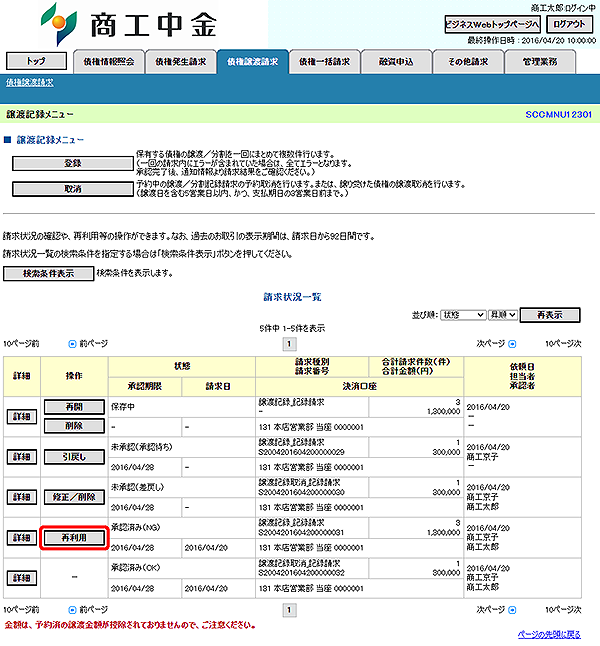Open 債権一括請求 tab
Screen dimensions: 600x646
(325, 62)
